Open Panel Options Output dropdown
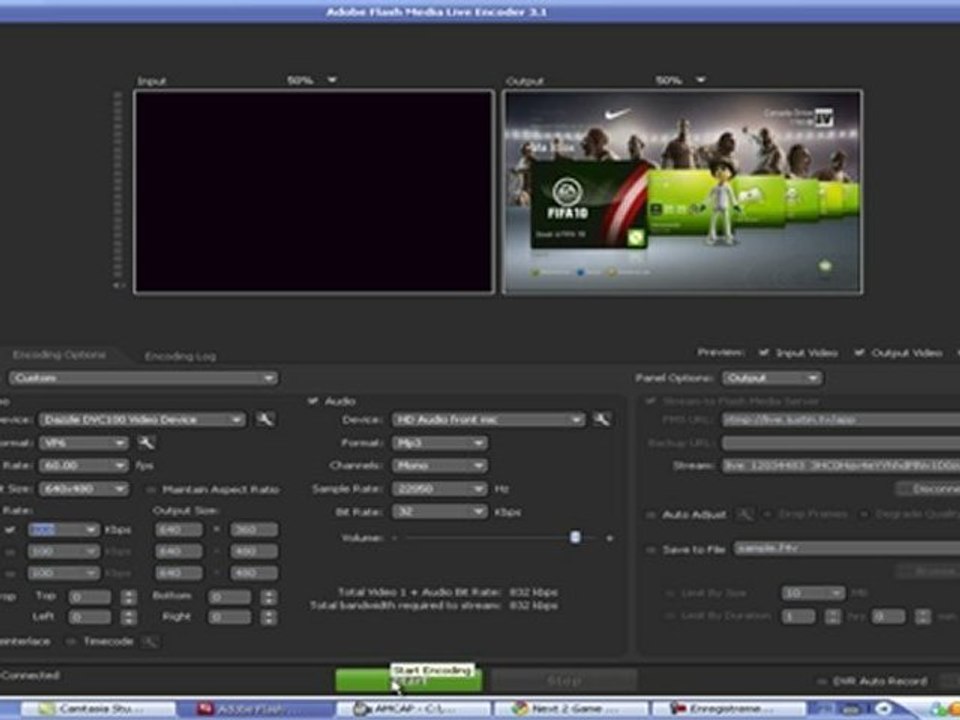Image resolution: width=960 pixels, height=720 pixels. (772, 378)
